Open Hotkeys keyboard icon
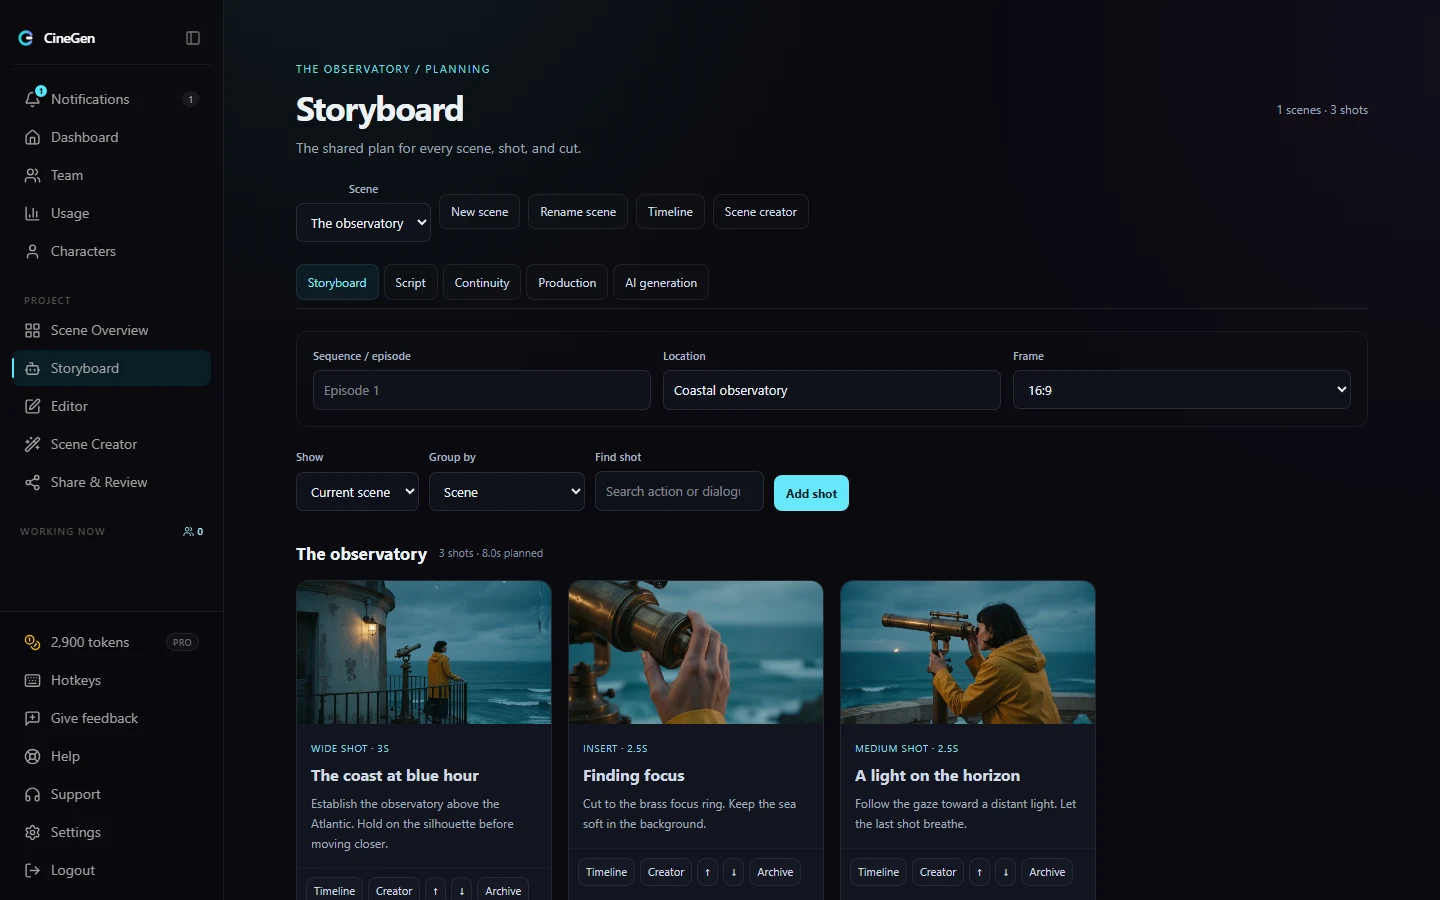This screenshot has height=900, width=1440. tap(32, 680)
